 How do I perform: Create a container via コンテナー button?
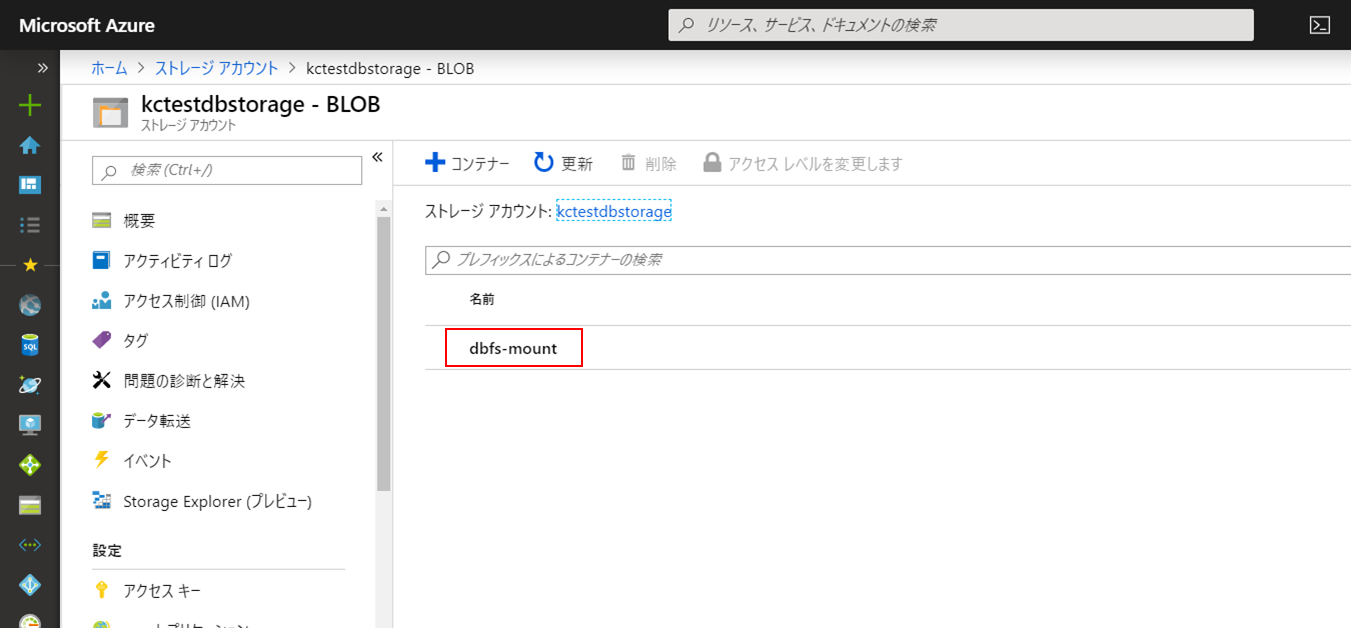pos(466,162)
